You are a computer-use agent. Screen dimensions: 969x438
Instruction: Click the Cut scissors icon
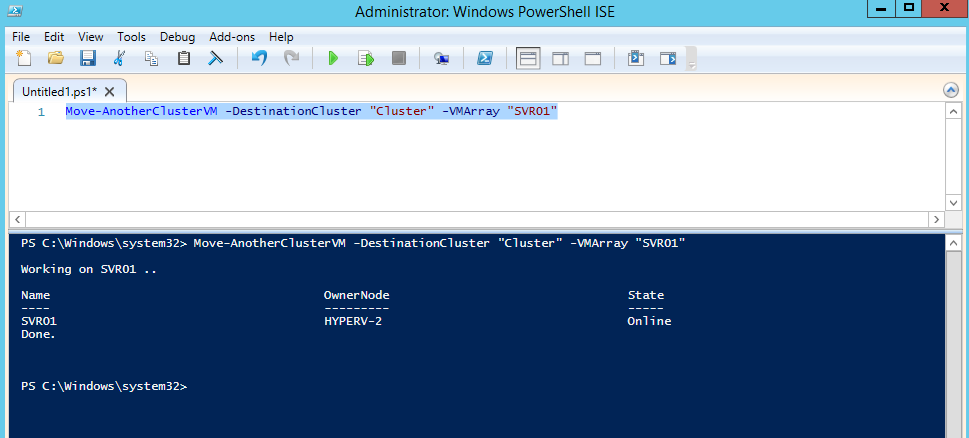(x=120, y=58)
